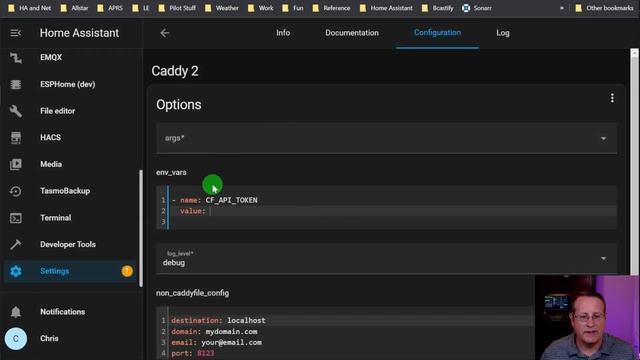This screenshot has width=640, height=360.
Task: Click the sidebar vertical scrollbar
Action: click(x=141, y=229)
